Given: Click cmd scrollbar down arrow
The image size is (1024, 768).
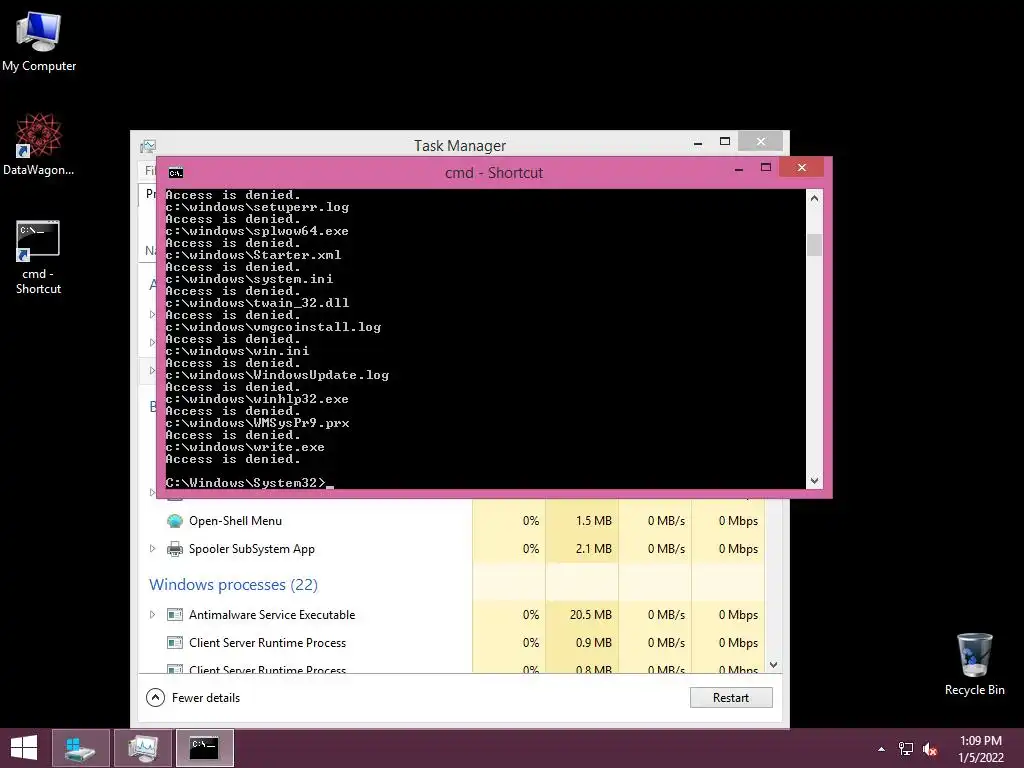Looking at the screenshot, I should pyautogui.click(x=814, y=481).
